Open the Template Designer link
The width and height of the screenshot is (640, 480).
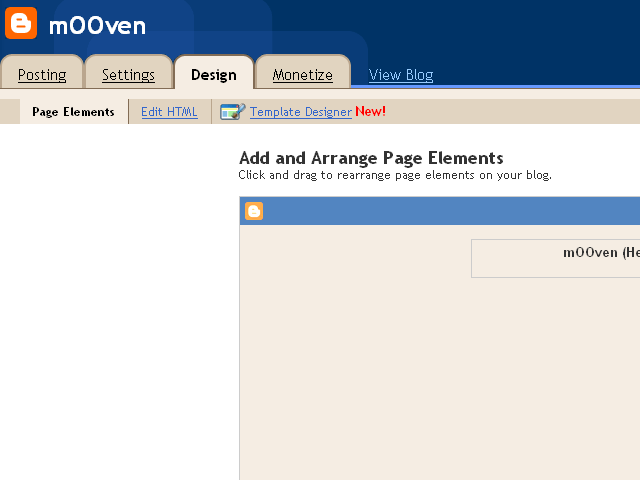301,112
